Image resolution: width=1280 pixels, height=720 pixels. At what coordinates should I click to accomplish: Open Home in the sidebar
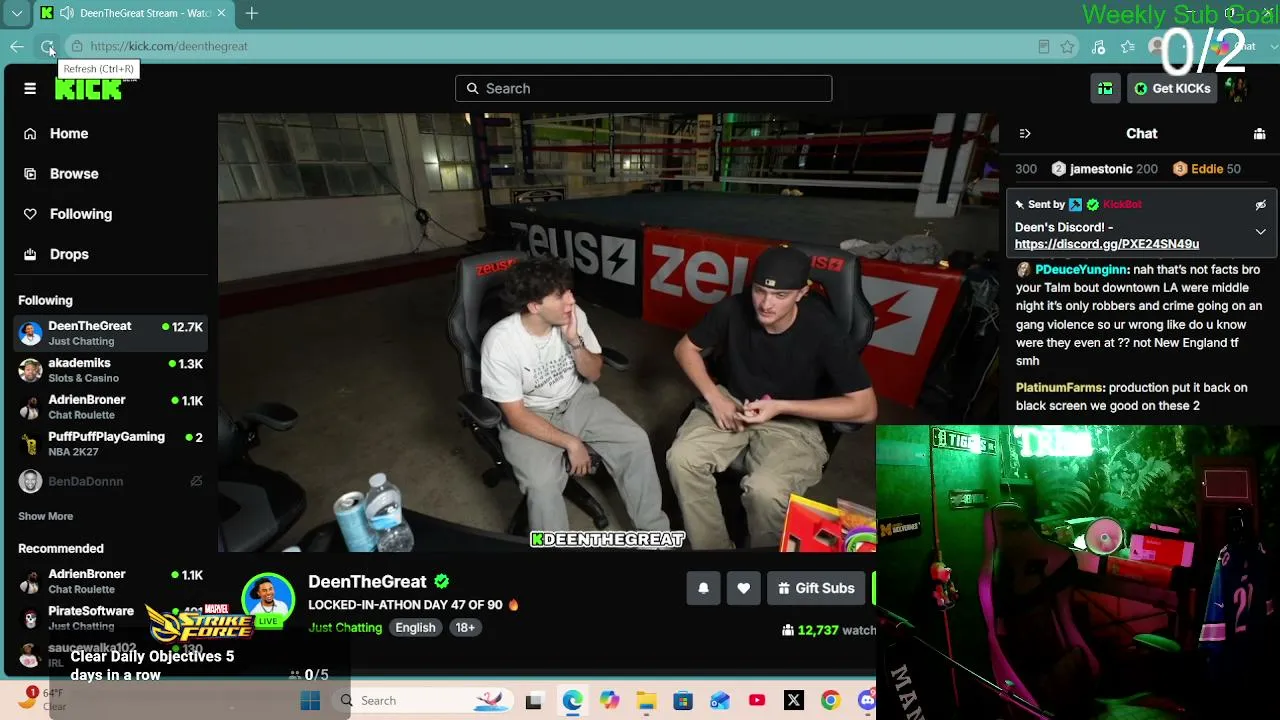point(69,133)
